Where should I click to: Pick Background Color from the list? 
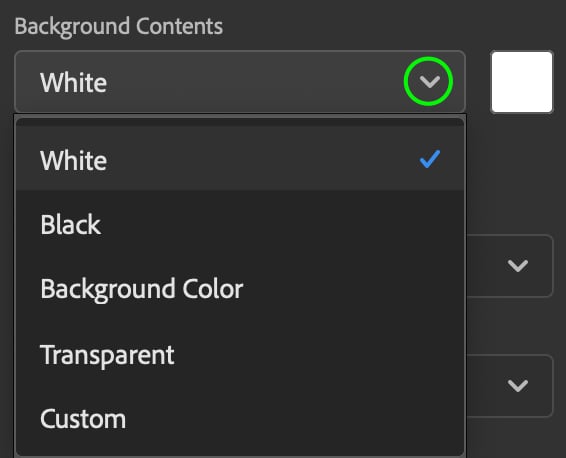click(x=240, y=289)
